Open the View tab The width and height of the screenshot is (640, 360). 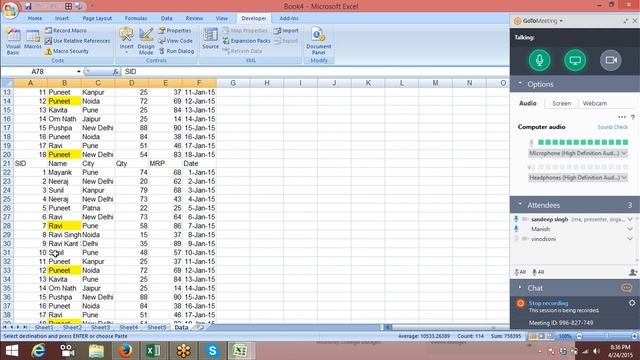[222, 18]
